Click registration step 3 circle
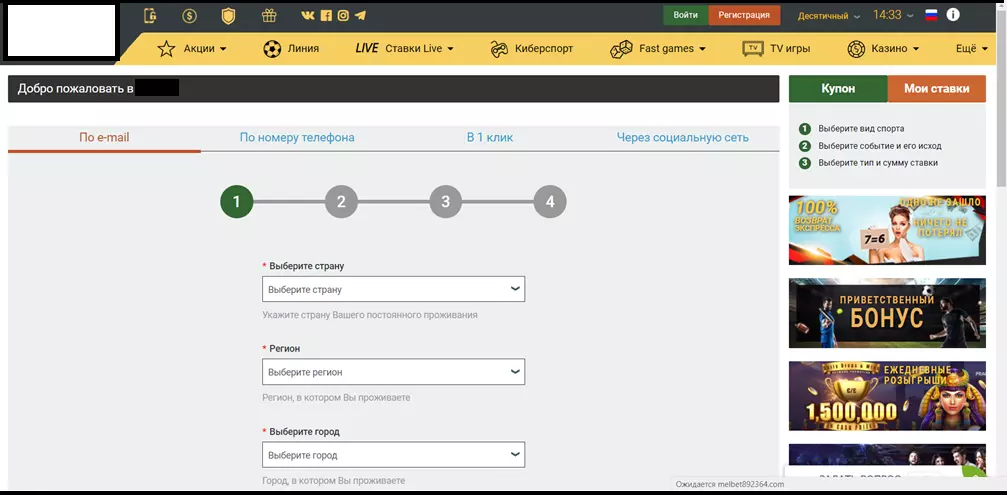Viewport: 1007px width, 495px height. click(x=446, y=202)
